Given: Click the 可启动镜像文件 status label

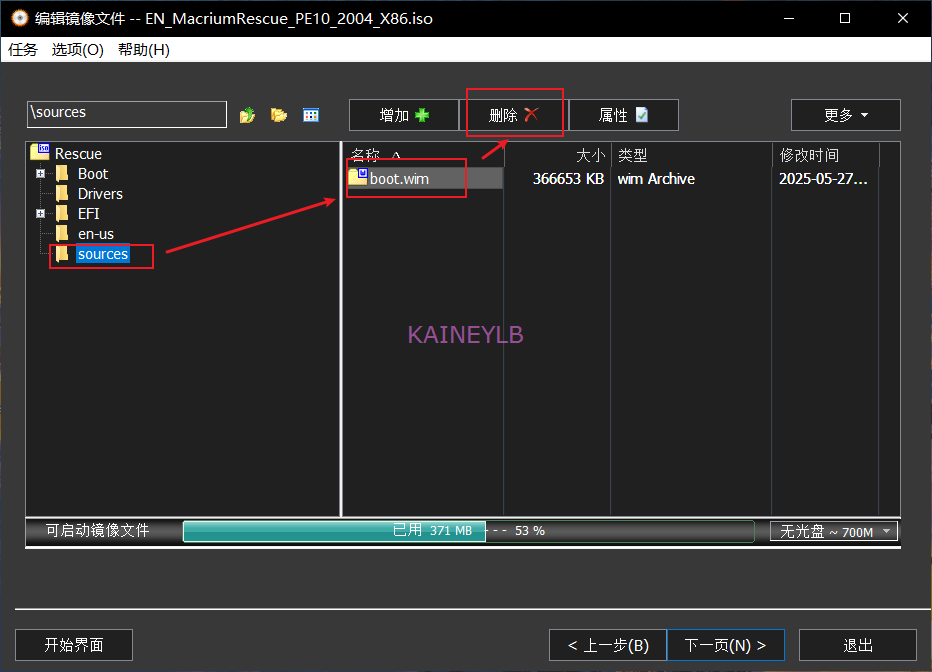Looking at the screenshot, I should [97, 530].
